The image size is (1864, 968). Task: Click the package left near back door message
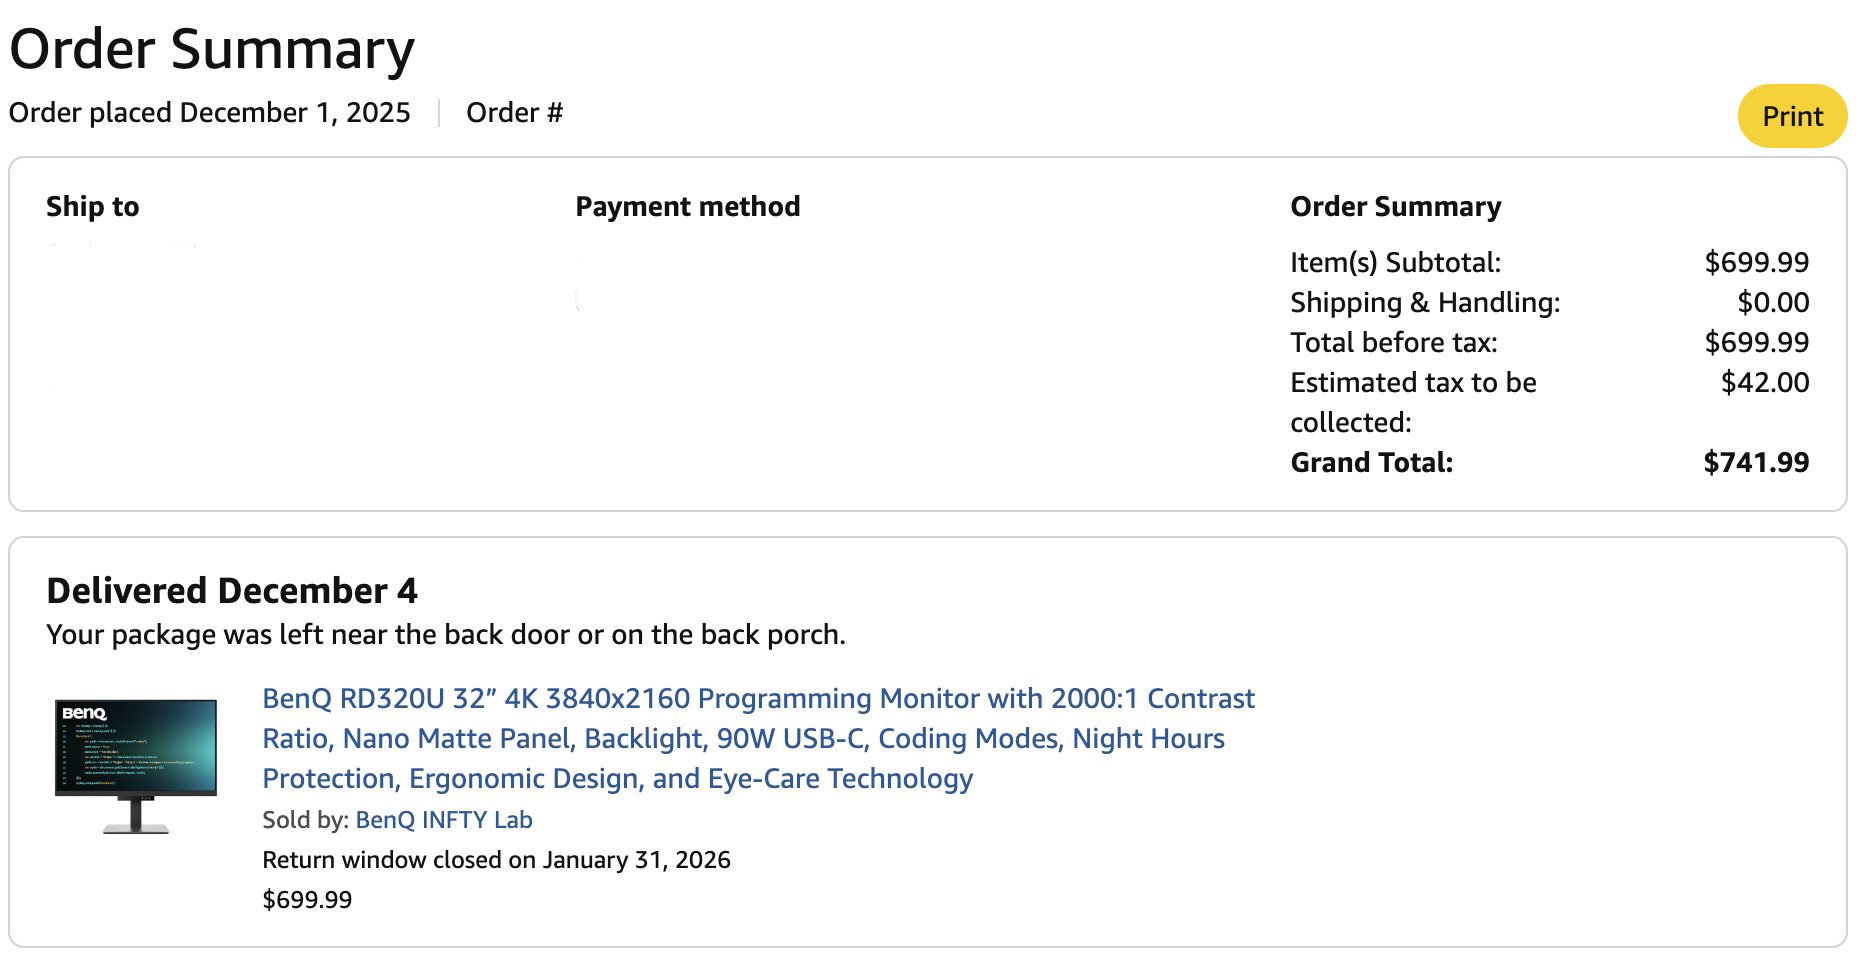(x=446, y=635)
